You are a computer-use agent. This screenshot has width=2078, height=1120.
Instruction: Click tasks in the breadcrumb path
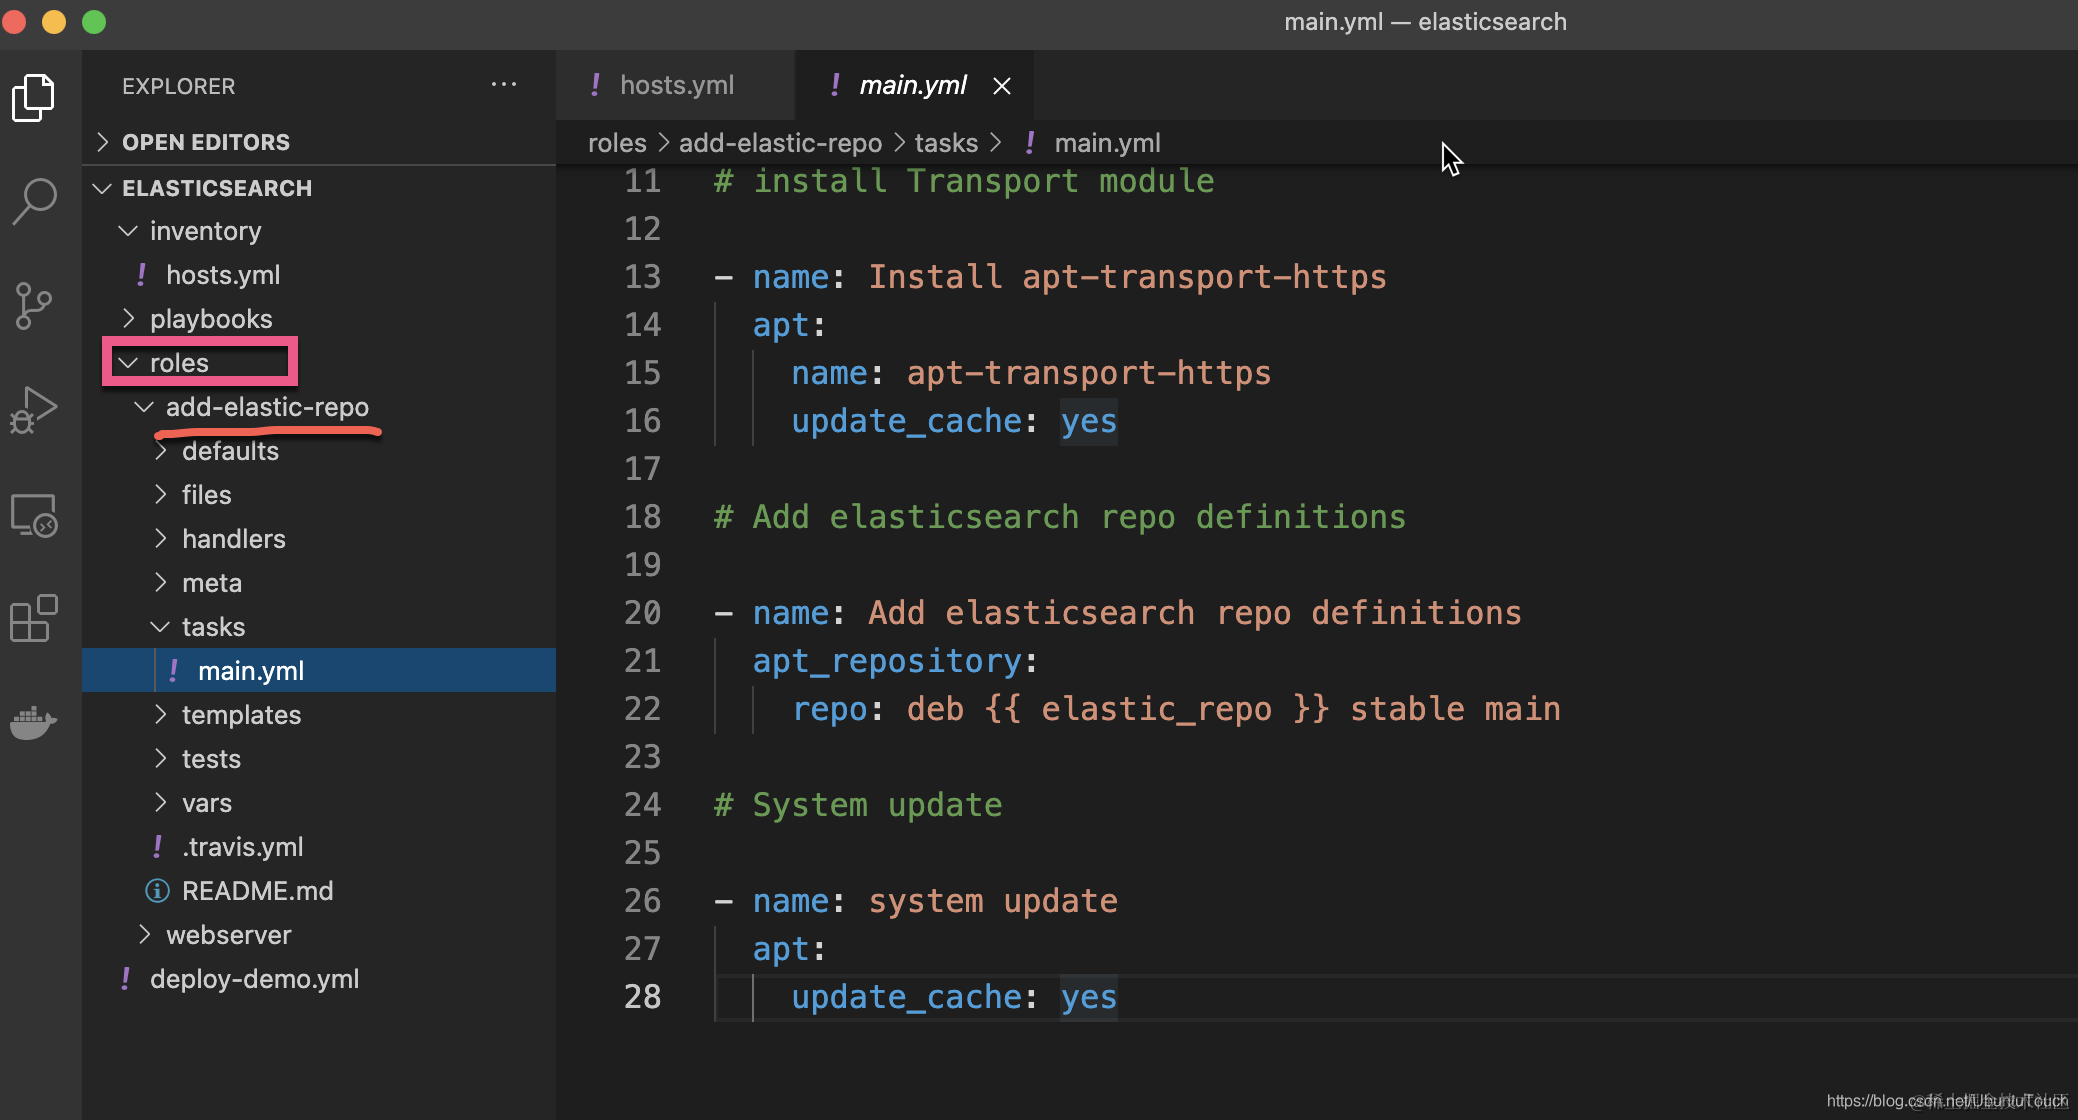coord(946,143)
